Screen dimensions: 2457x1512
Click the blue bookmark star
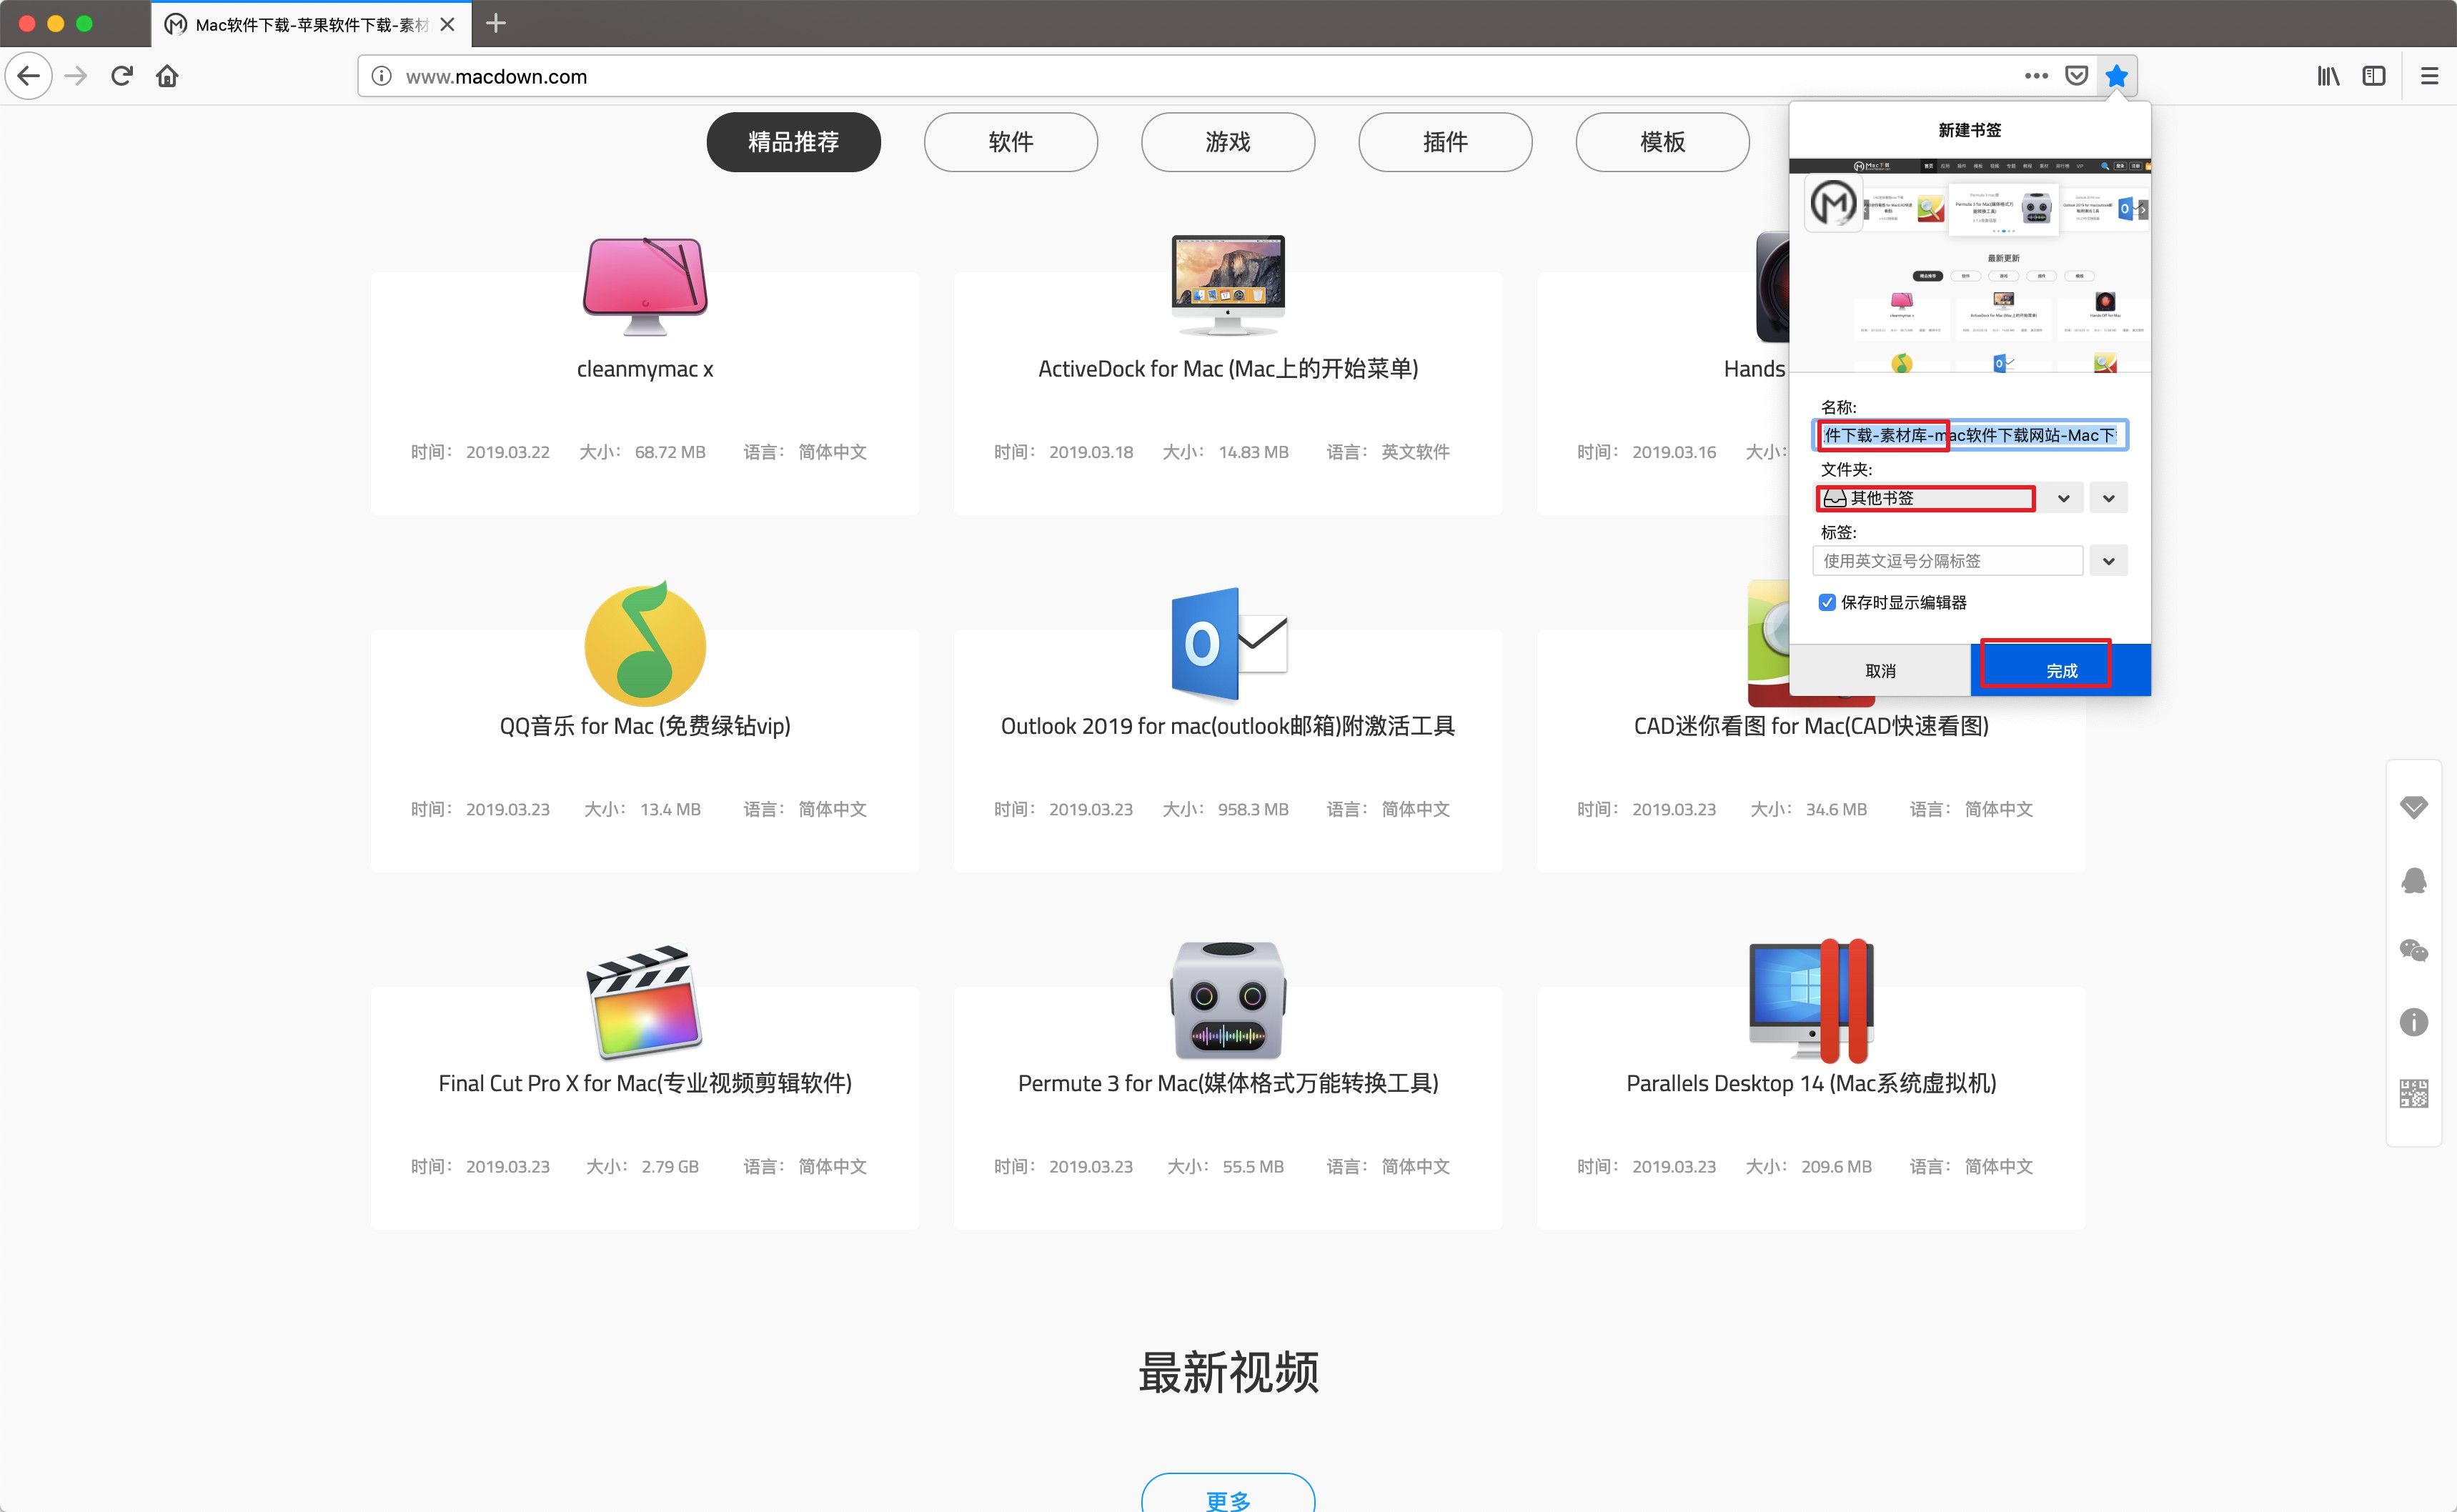point(2116,76)
